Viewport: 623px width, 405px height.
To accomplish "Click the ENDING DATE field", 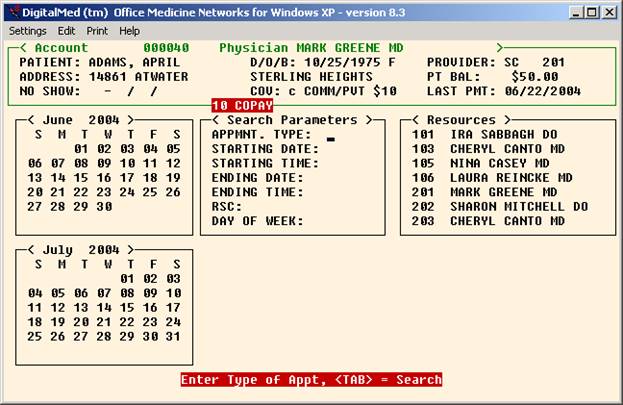I will pyautogui.click(x=345, y=178).
